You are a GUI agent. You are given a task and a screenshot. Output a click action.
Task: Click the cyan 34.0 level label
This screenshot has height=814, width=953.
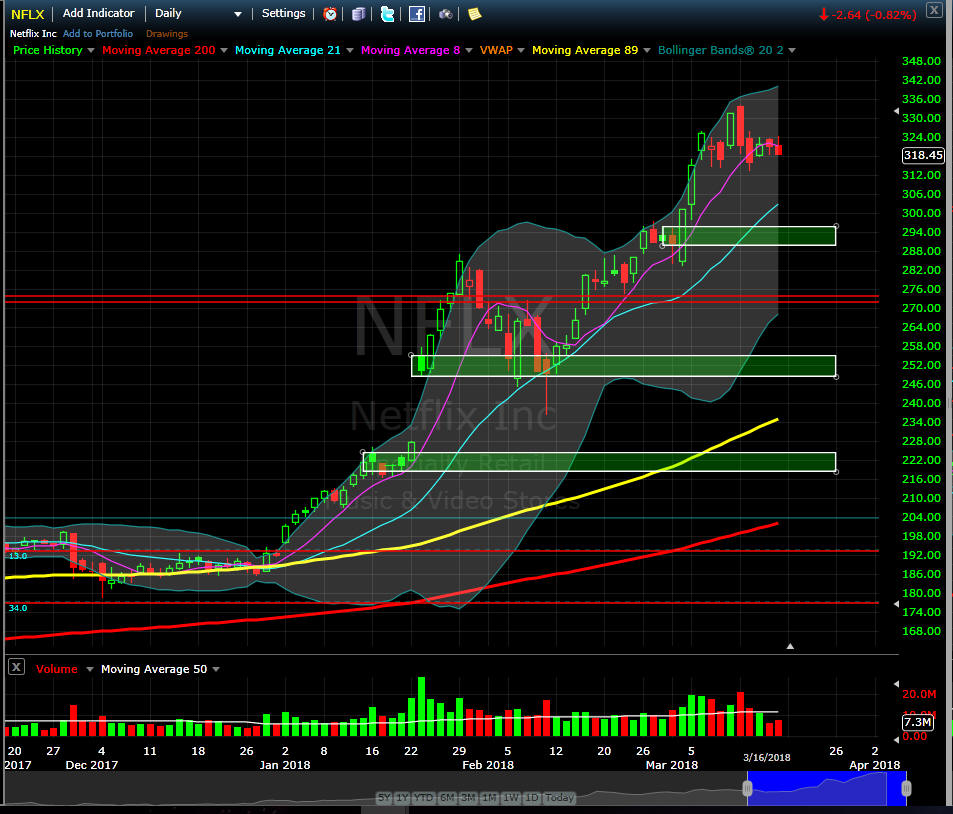pyautogui.click(x=18, y=608)
